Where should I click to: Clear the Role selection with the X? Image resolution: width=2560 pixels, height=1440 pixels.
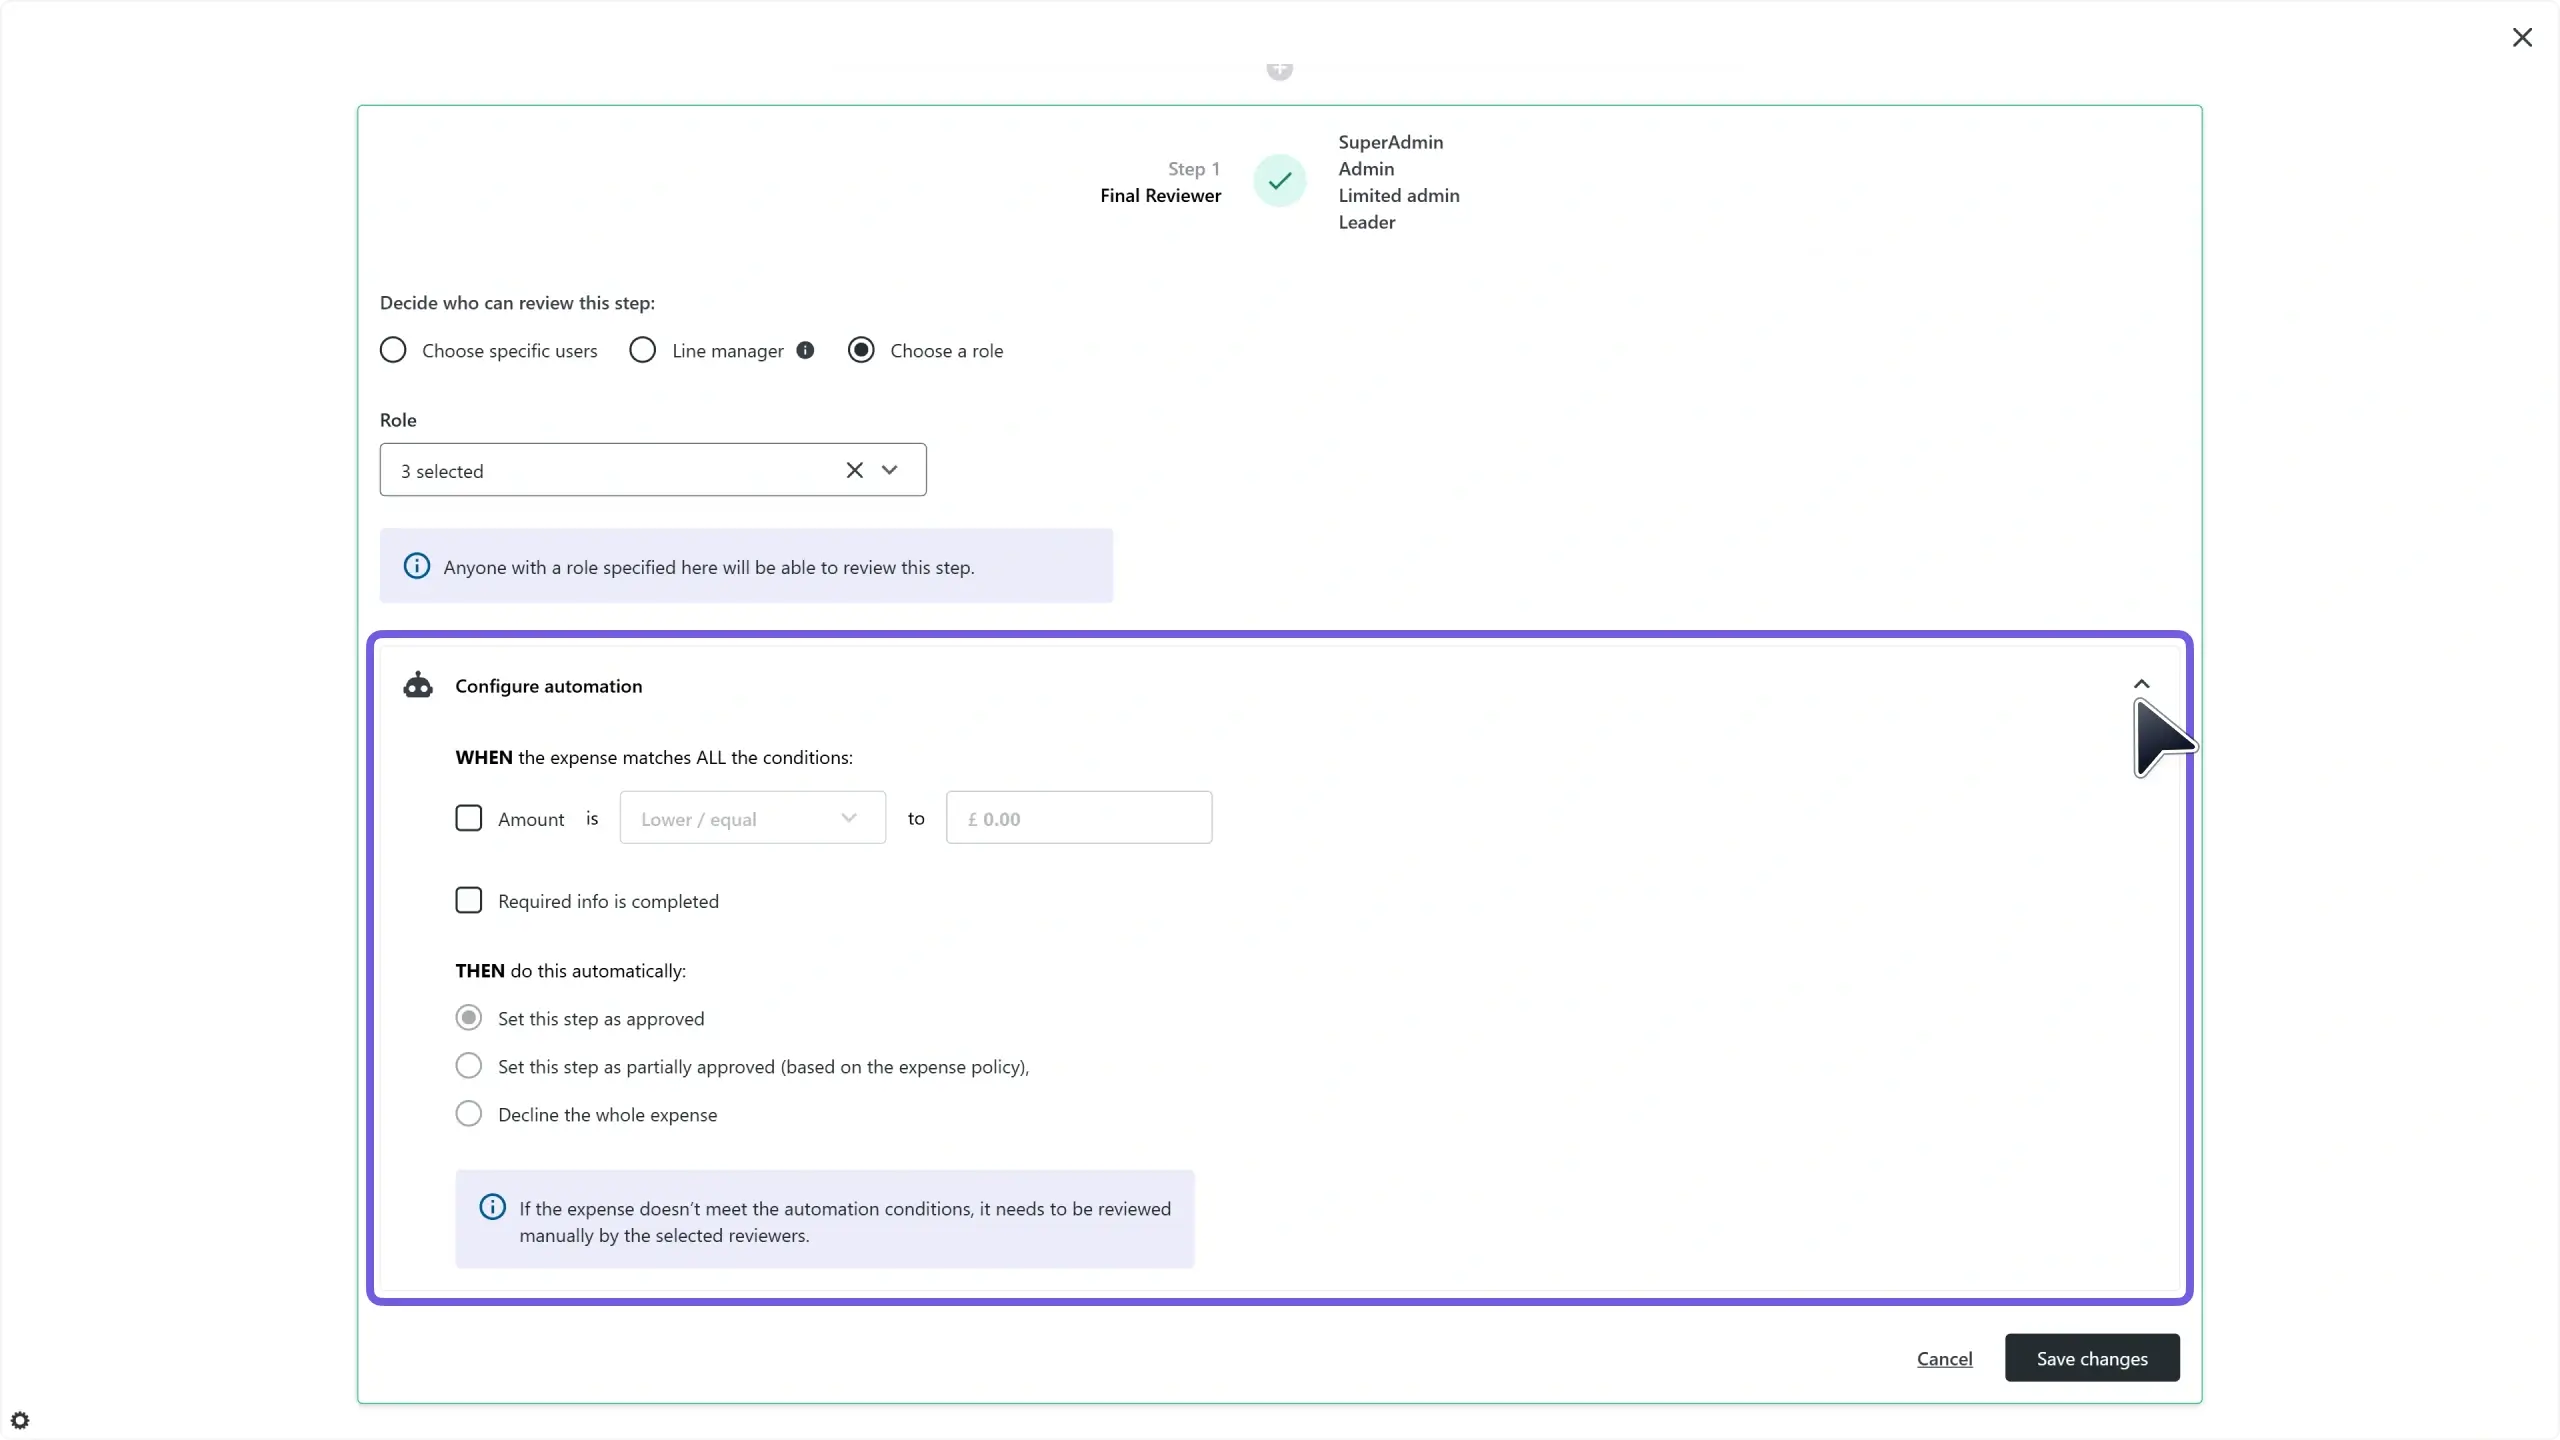(854, 470)
